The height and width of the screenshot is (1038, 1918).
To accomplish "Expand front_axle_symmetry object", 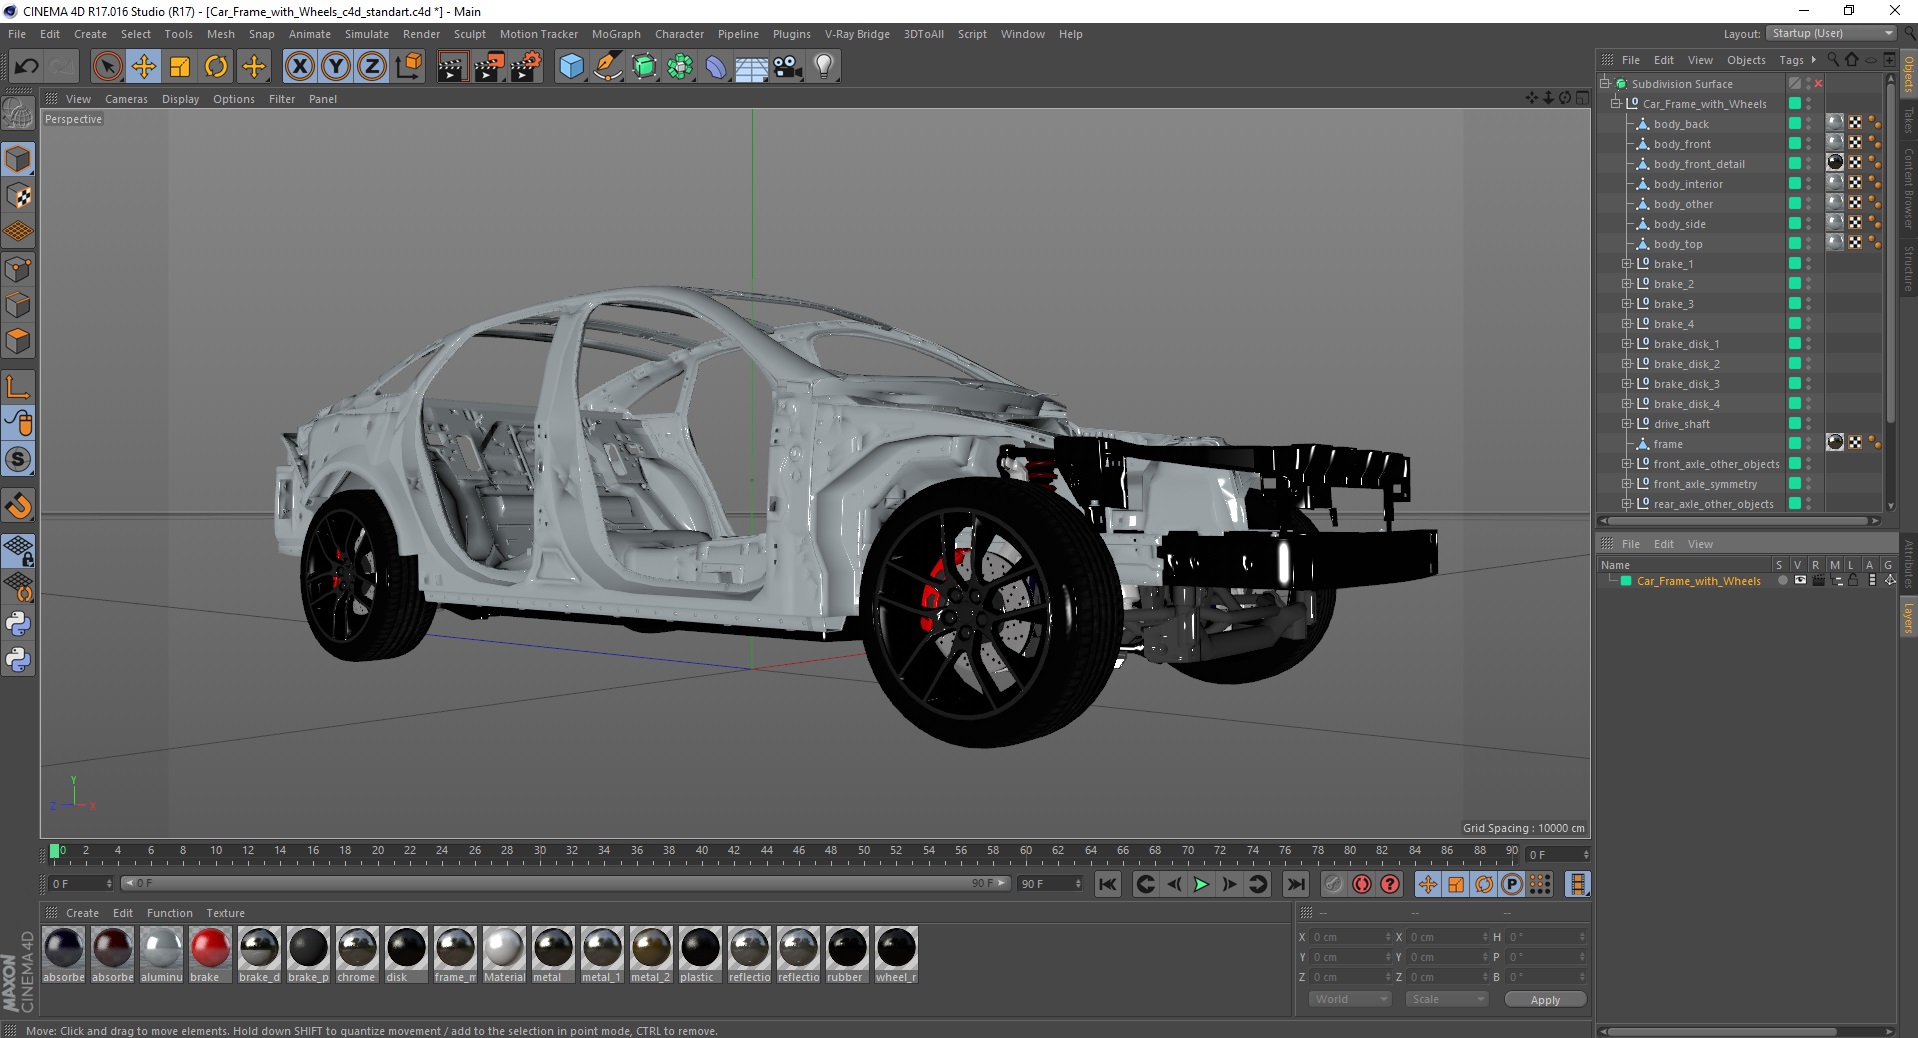I will [1627, 484].
